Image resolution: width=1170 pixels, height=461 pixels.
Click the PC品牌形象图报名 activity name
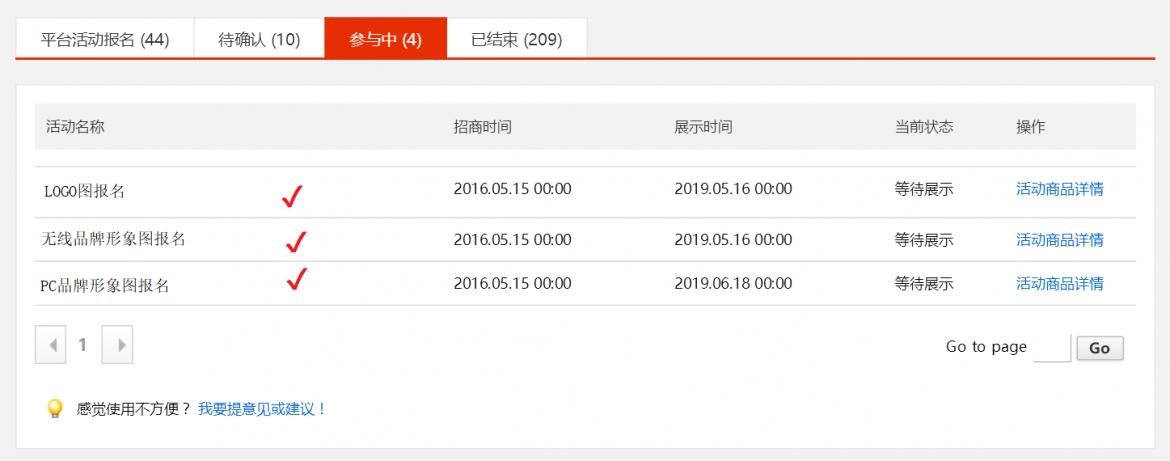105,285
